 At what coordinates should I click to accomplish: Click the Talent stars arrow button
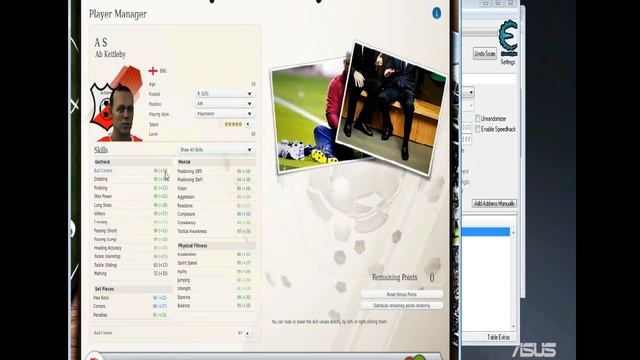click(248, 124)
